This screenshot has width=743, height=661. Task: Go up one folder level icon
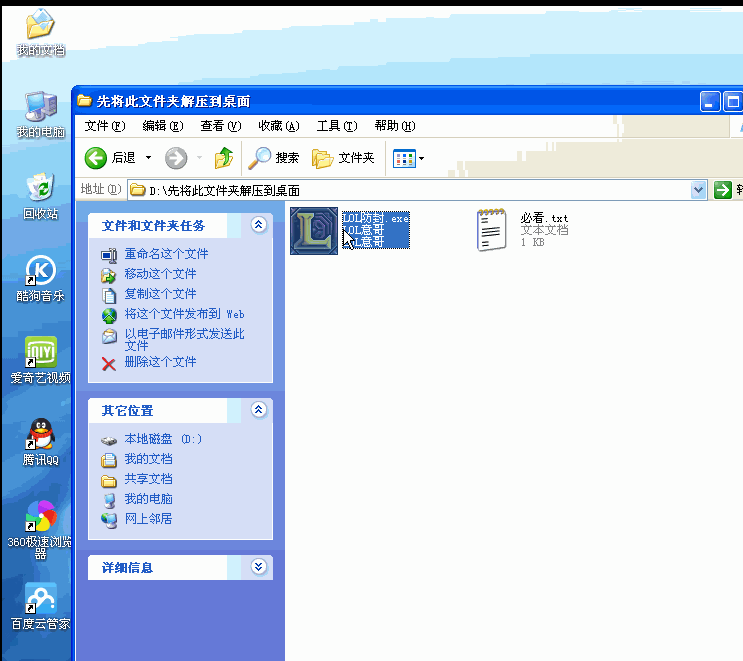point(224,158)
